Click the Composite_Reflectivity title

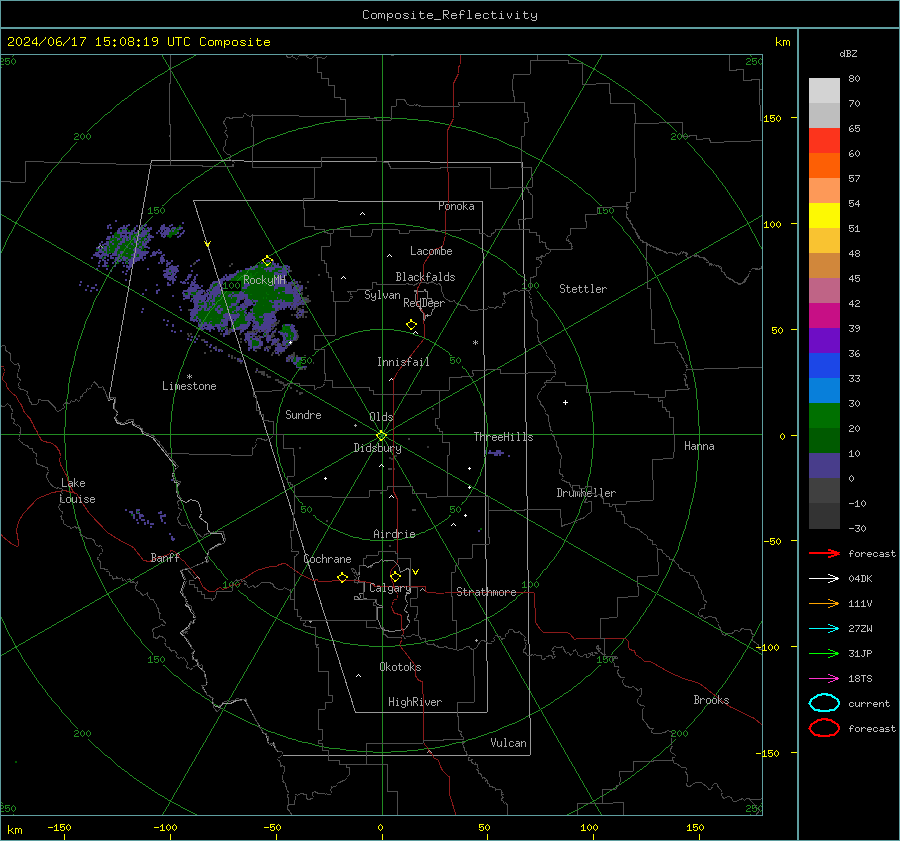tap(450, 15)
